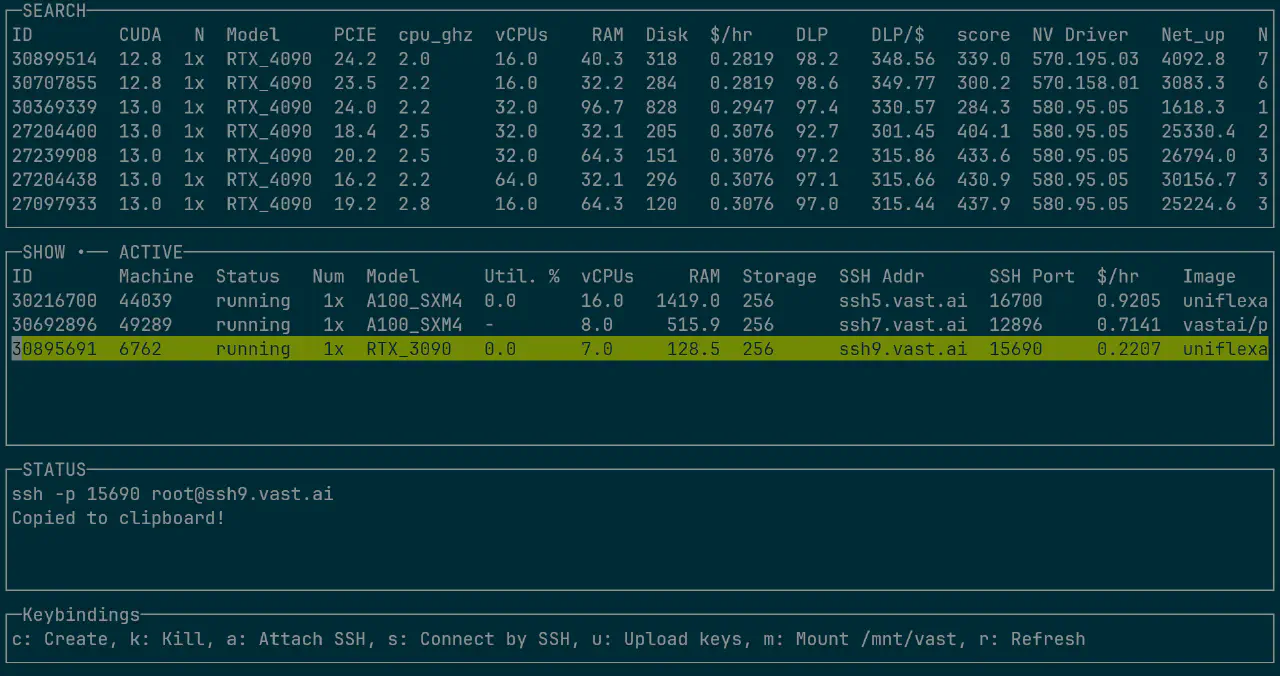This screenshot has height=676, width=1280.
Task: Click the SSH Addr column header
Action: tap(881, 276)
